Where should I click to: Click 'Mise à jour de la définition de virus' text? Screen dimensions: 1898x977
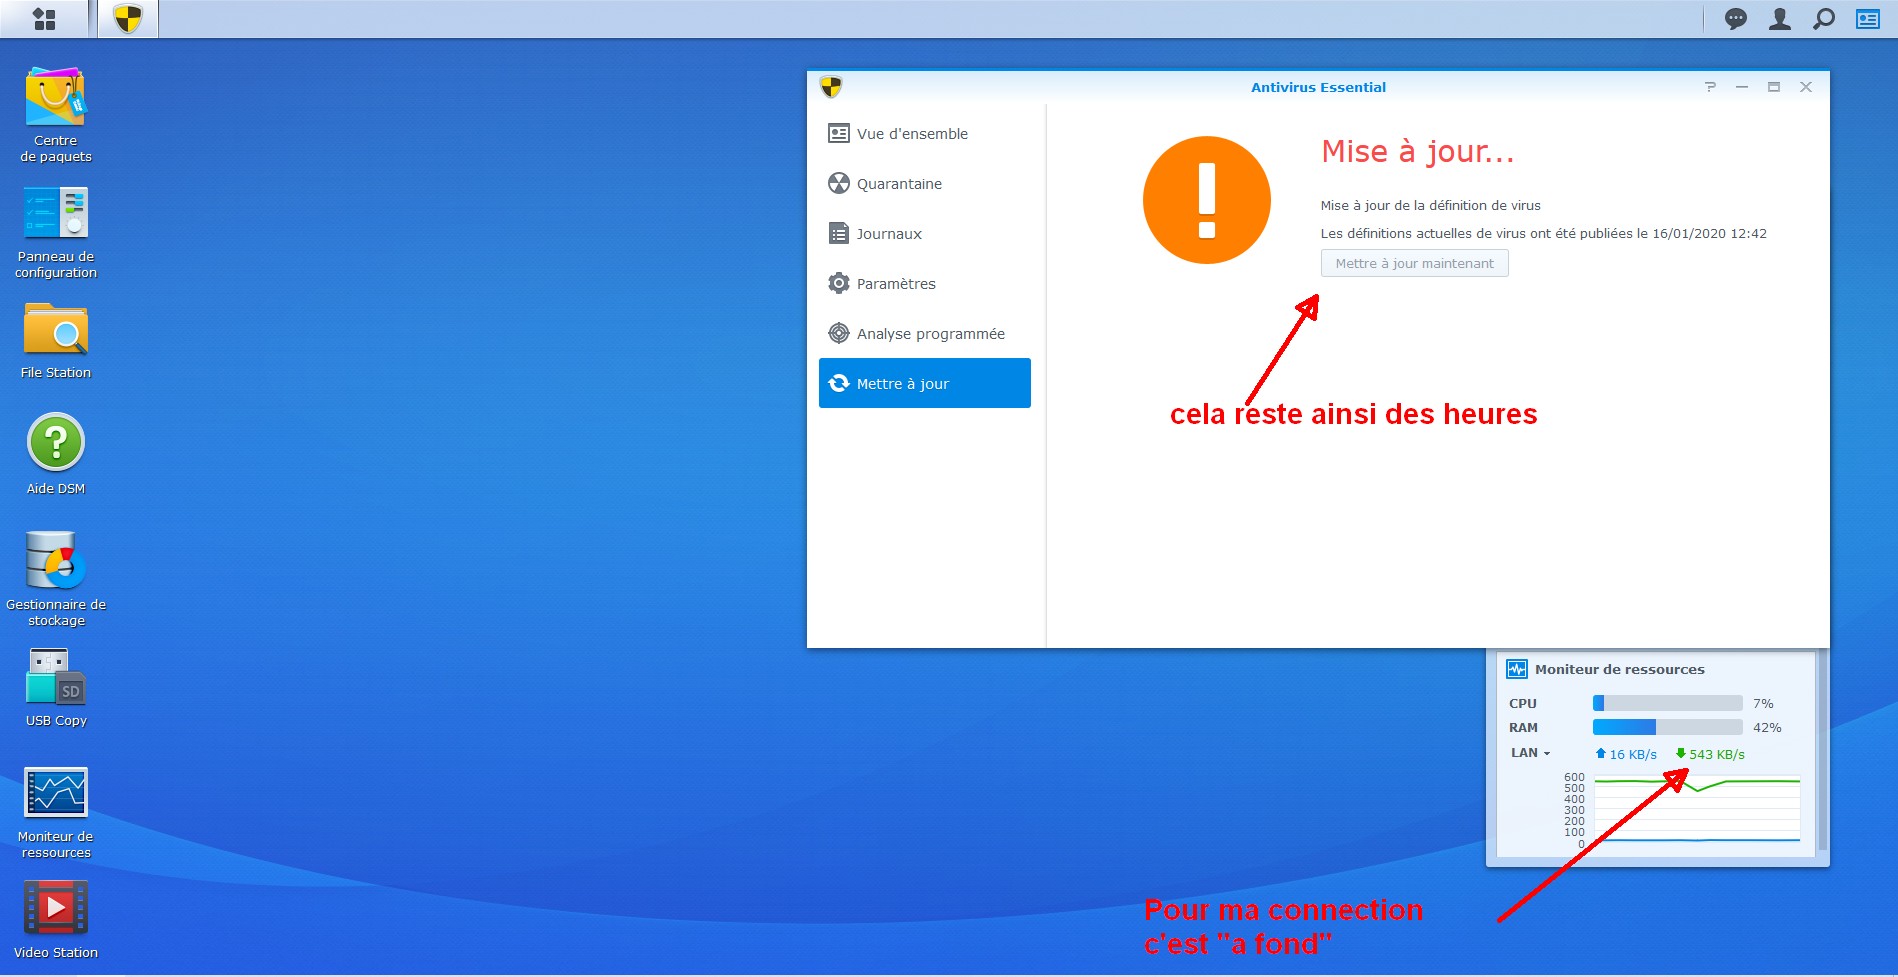(x=1430, y=205)
